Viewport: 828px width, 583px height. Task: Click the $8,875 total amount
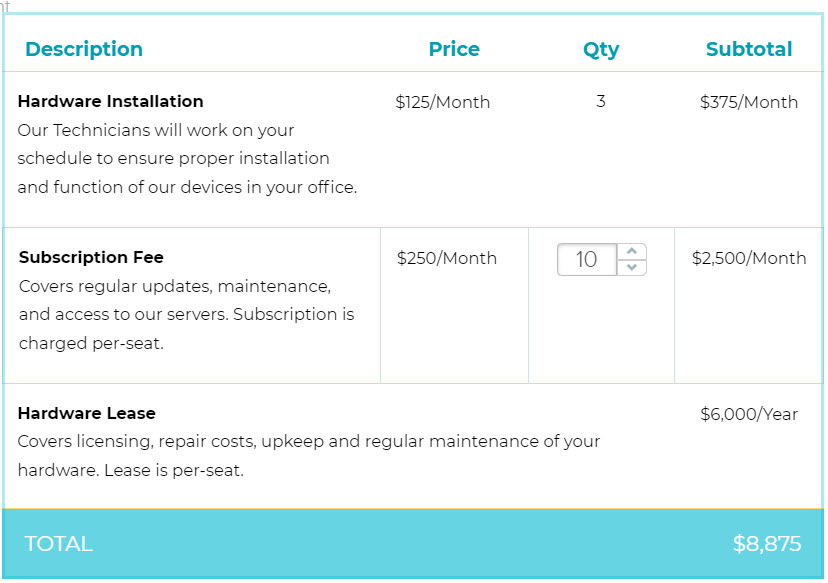point(767,544)
